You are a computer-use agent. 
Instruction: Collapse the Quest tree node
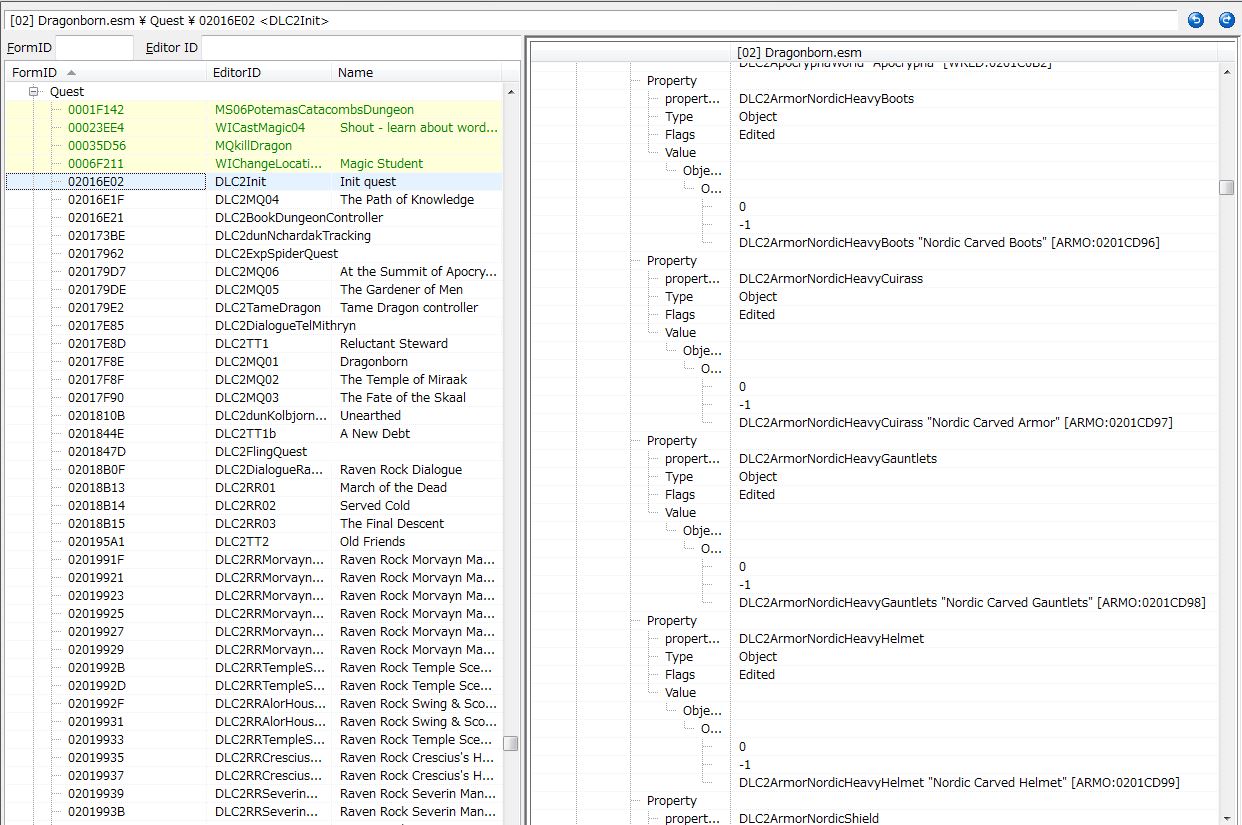[33, 91]
